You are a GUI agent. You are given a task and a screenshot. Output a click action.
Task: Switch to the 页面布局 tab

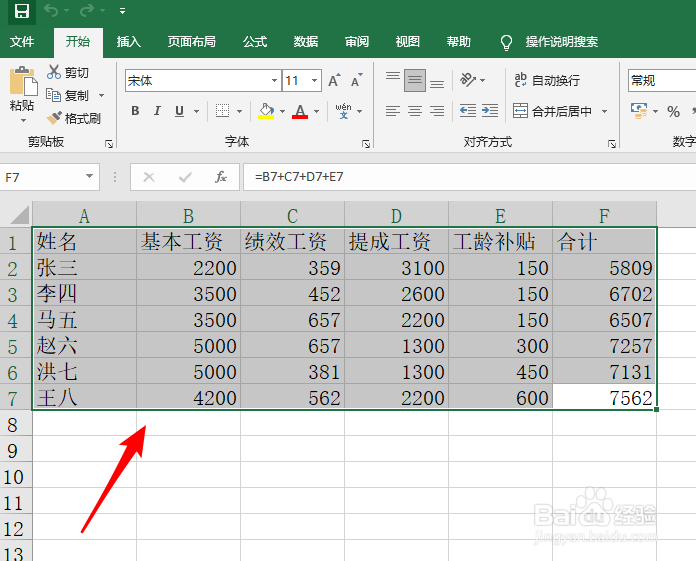pyautogui.click(x=191, y=42)
